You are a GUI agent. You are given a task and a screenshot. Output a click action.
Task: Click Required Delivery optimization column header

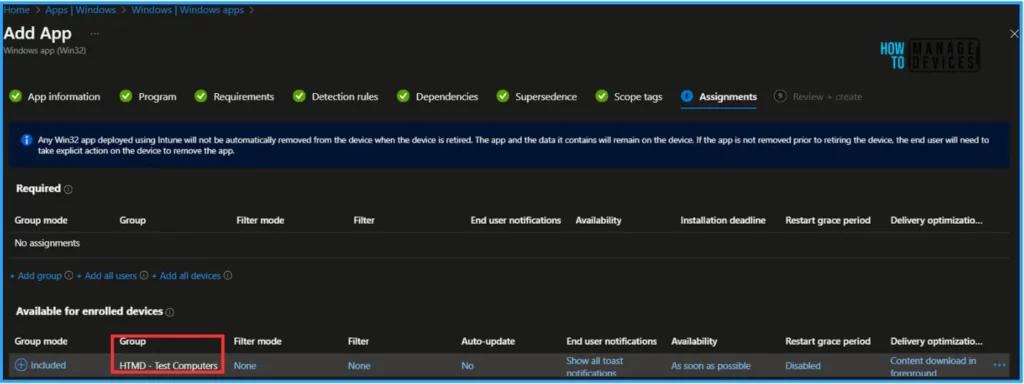click(936, 221)
